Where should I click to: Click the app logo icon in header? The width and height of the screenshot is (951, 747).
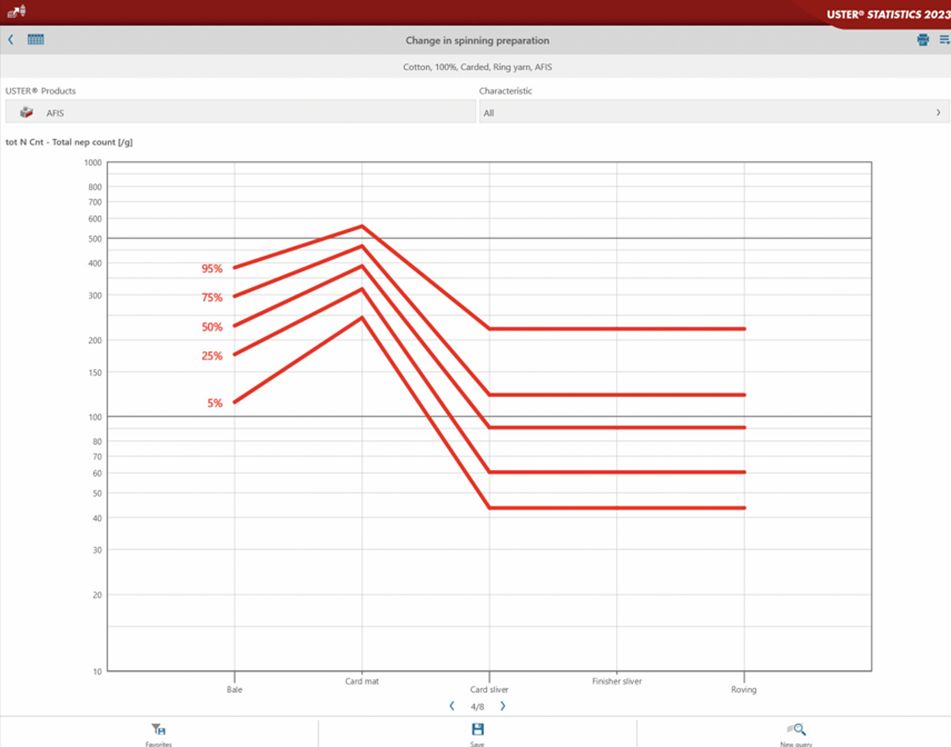(x=16, y=12)
